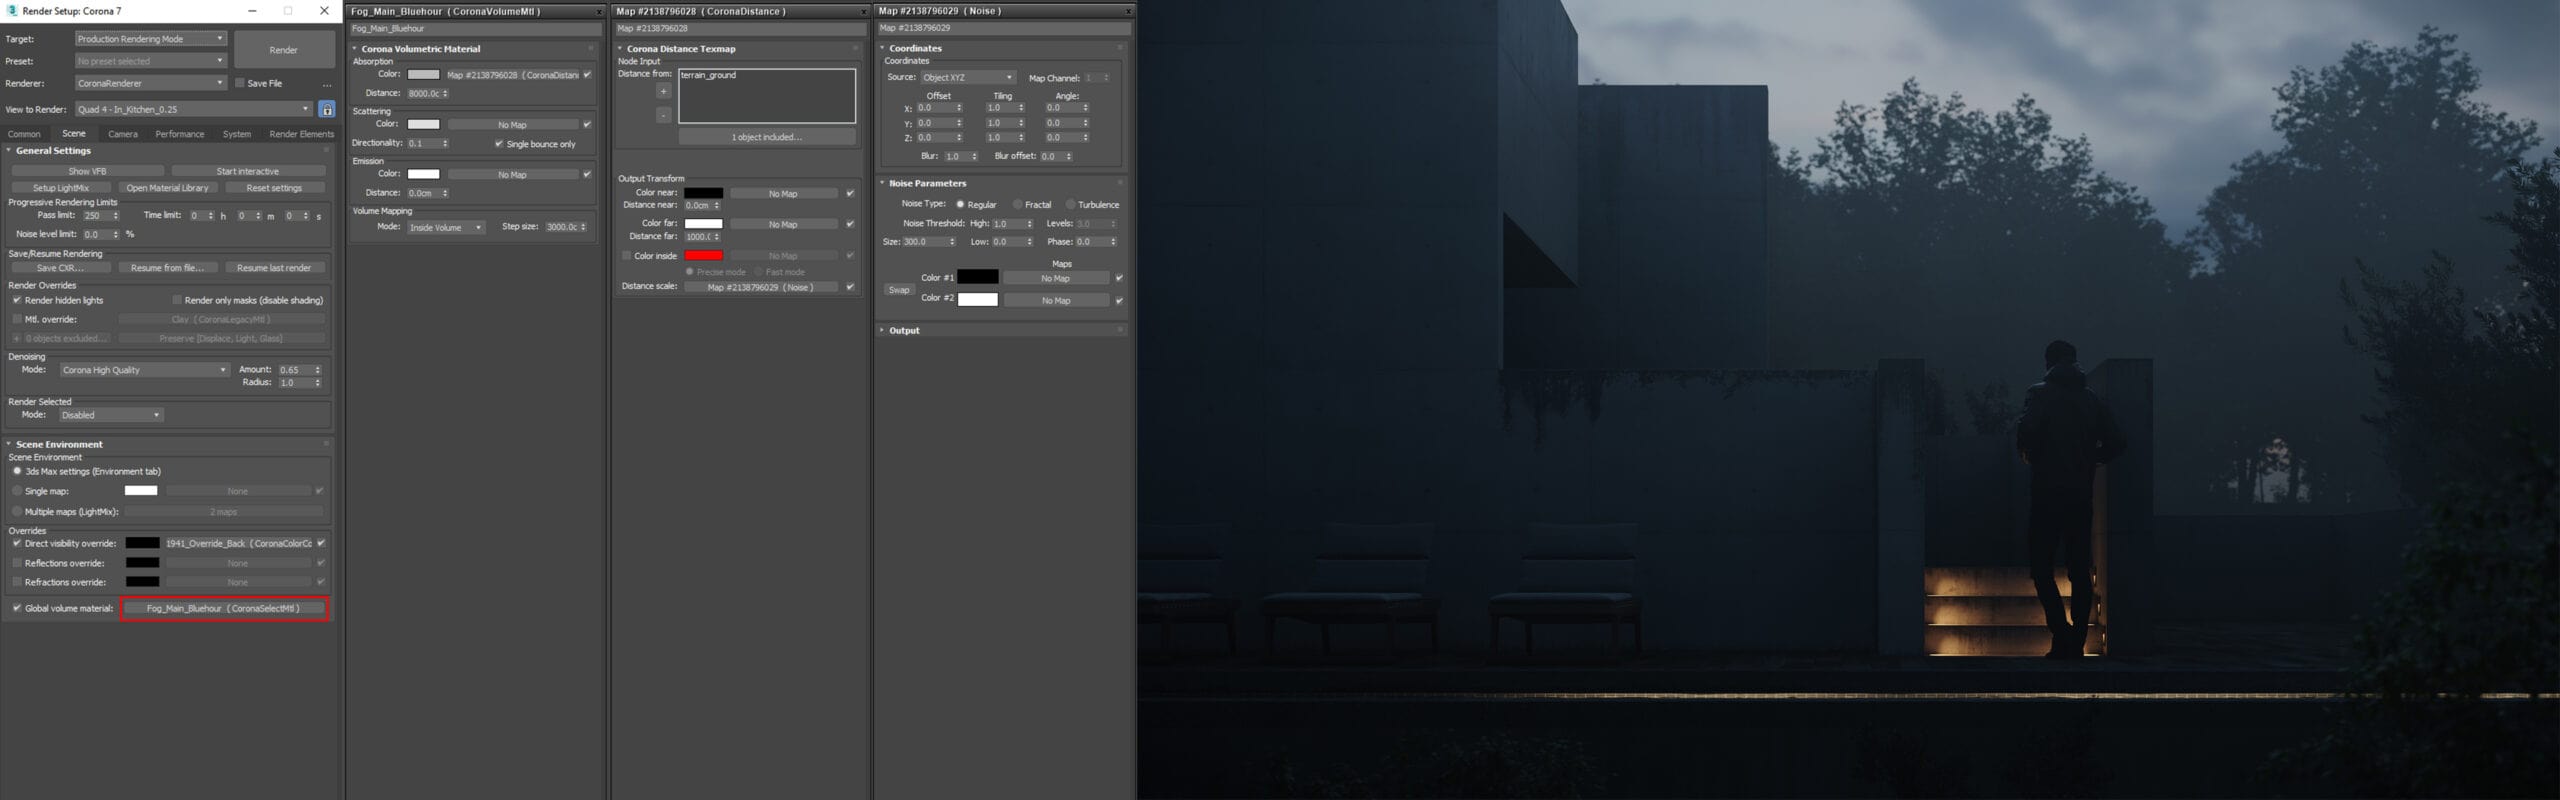This screenshot has height=800, width=2560.
Task: Close the CoronaDistance map panel
Action: (864, 12)
